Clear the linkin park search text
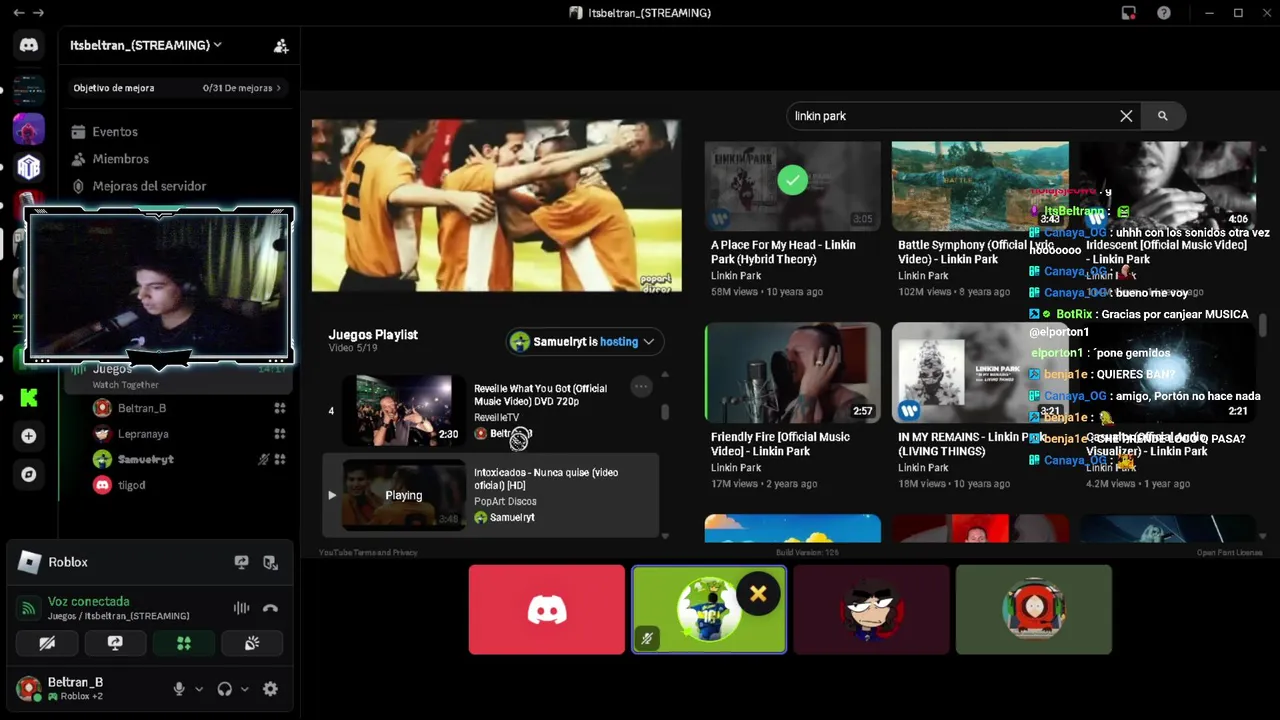The width and height of the screenshot is (1280, 720). [x=1126, y=116]
